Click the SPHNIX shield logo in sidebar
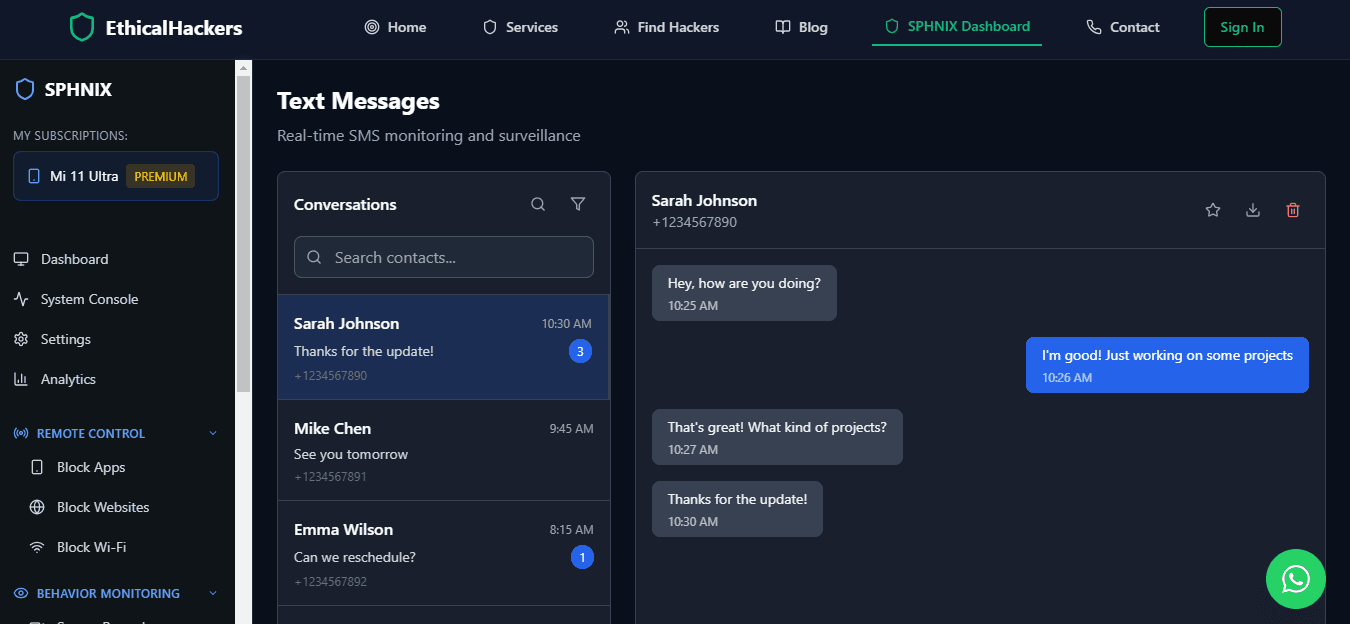Image resolution: width=1350 pixels, height=624 pixels. click(x=25, y=90)
